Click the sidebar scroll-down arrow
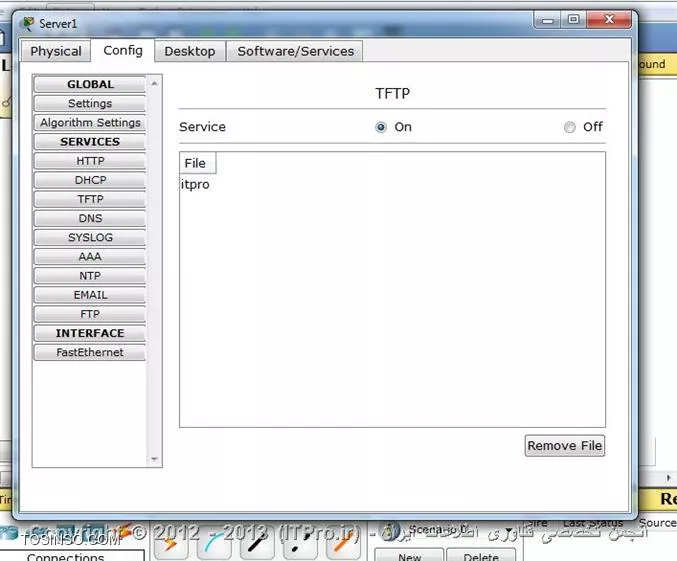This screenshot has height=561, width=677. tap(154, 459)
